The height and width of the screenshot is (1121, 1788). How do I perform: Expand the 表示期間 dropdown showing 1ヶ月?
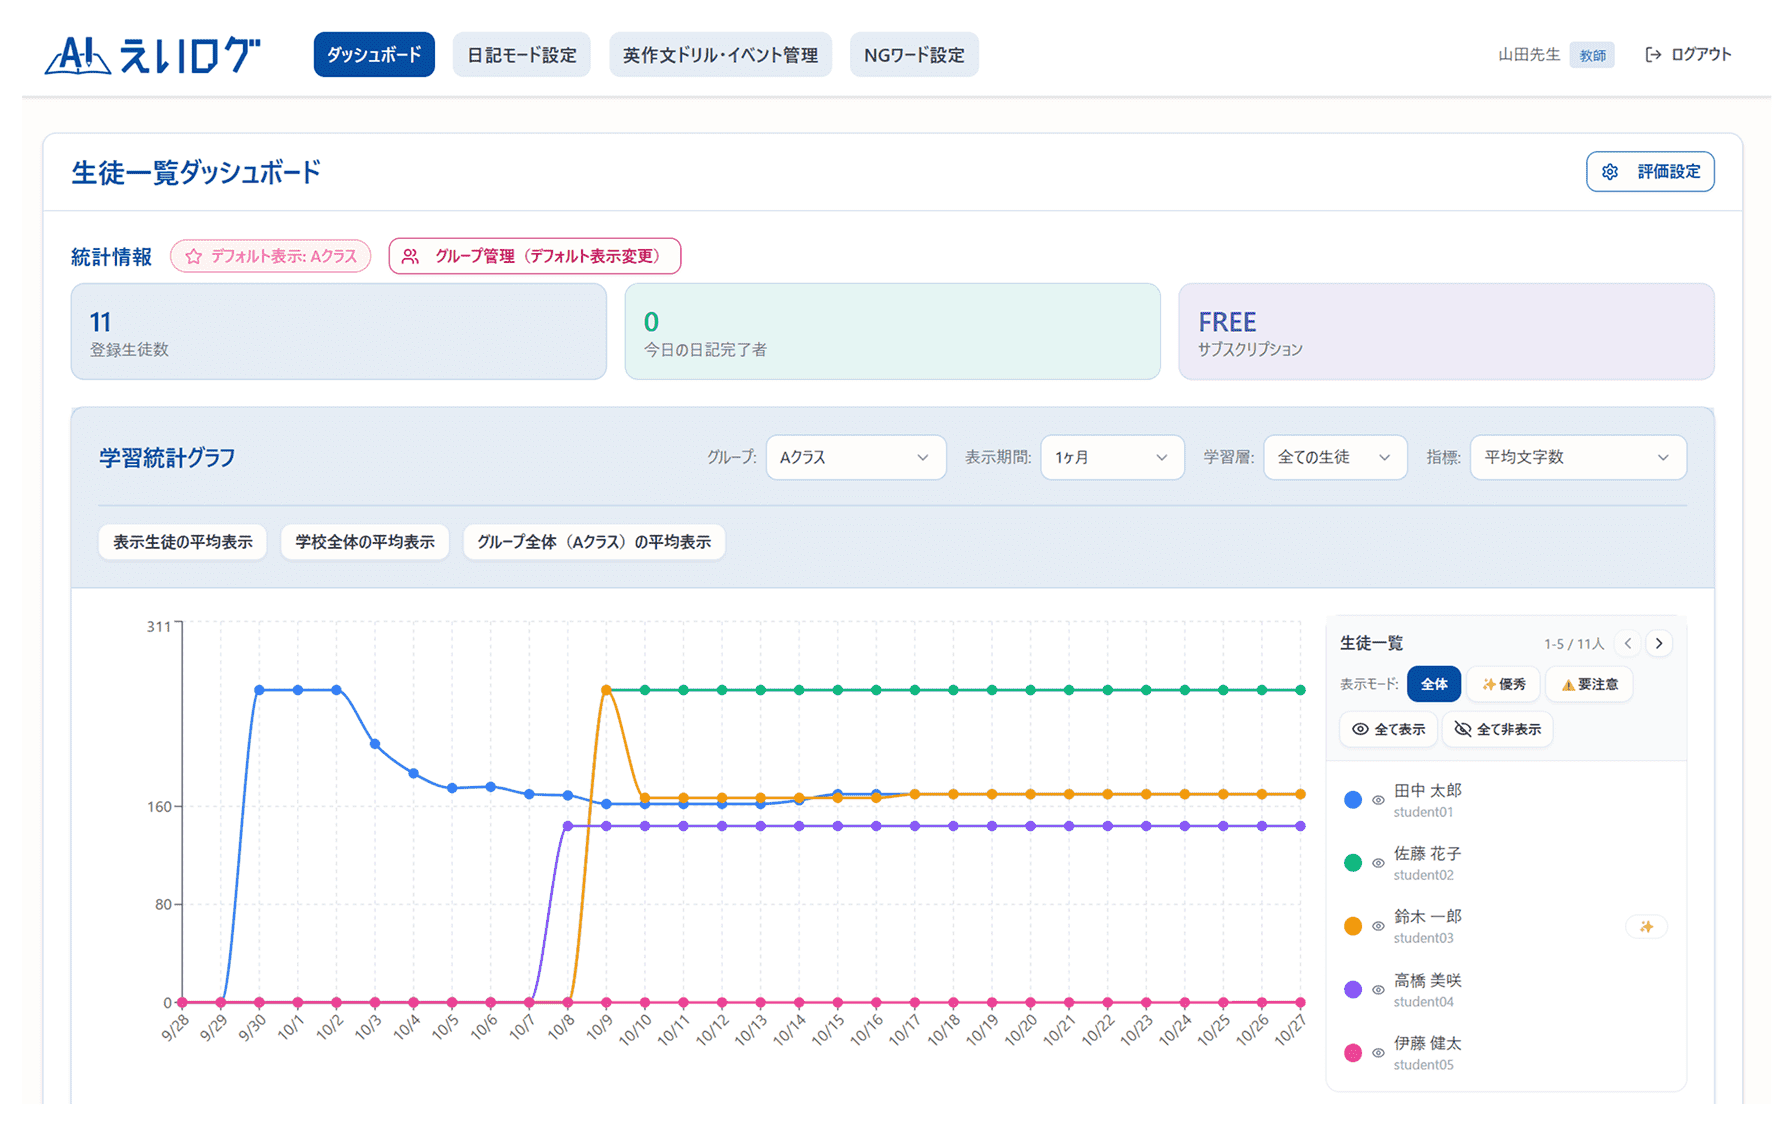(1111, 458)
